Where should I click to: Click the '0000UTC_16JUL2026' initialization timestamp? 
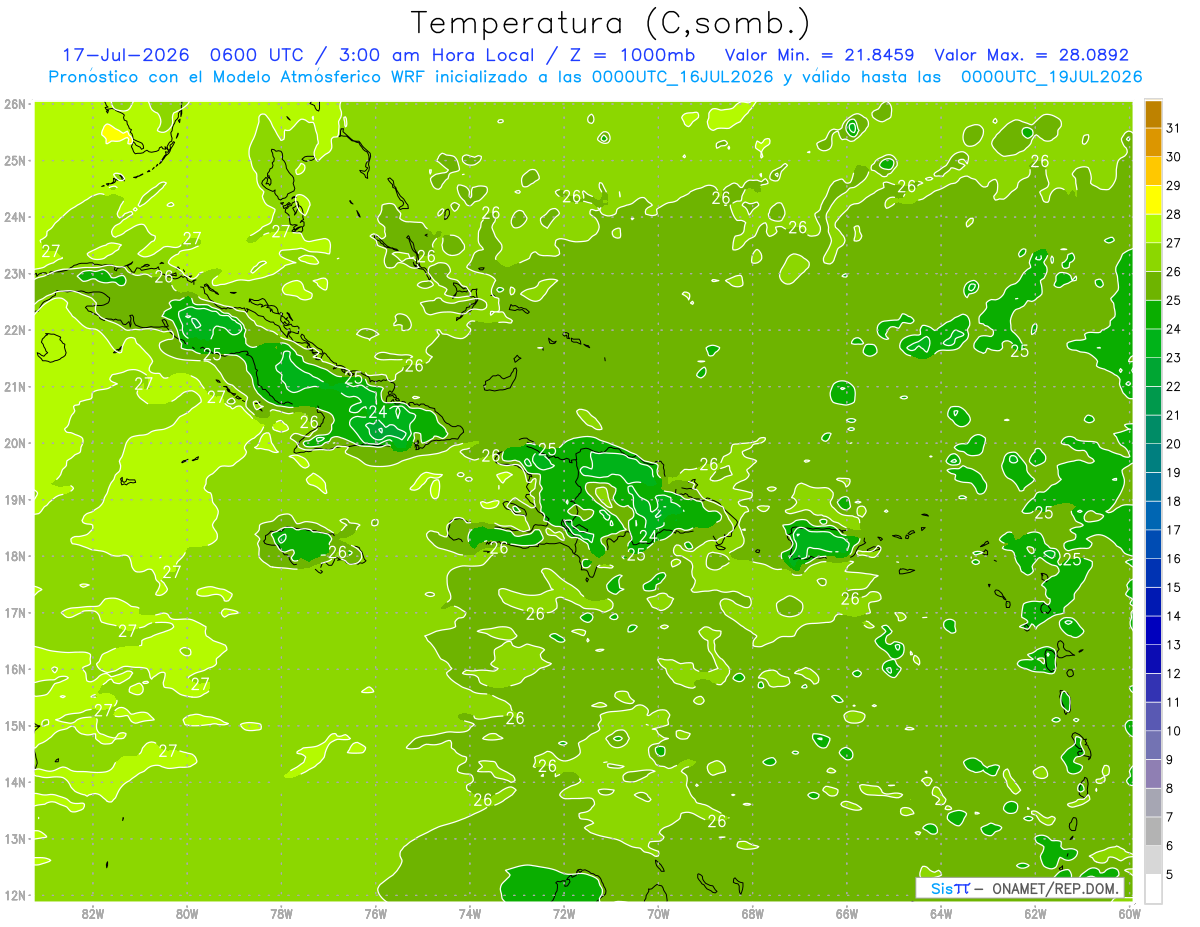(x=683, y=77)
